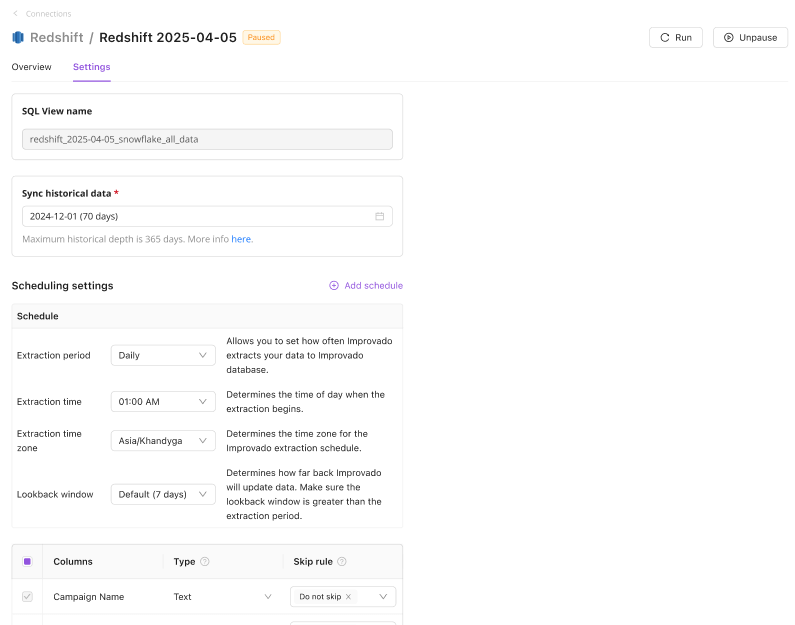Toggle the select-all columns checkbox
Screen dimensions: 795x625
27,562
